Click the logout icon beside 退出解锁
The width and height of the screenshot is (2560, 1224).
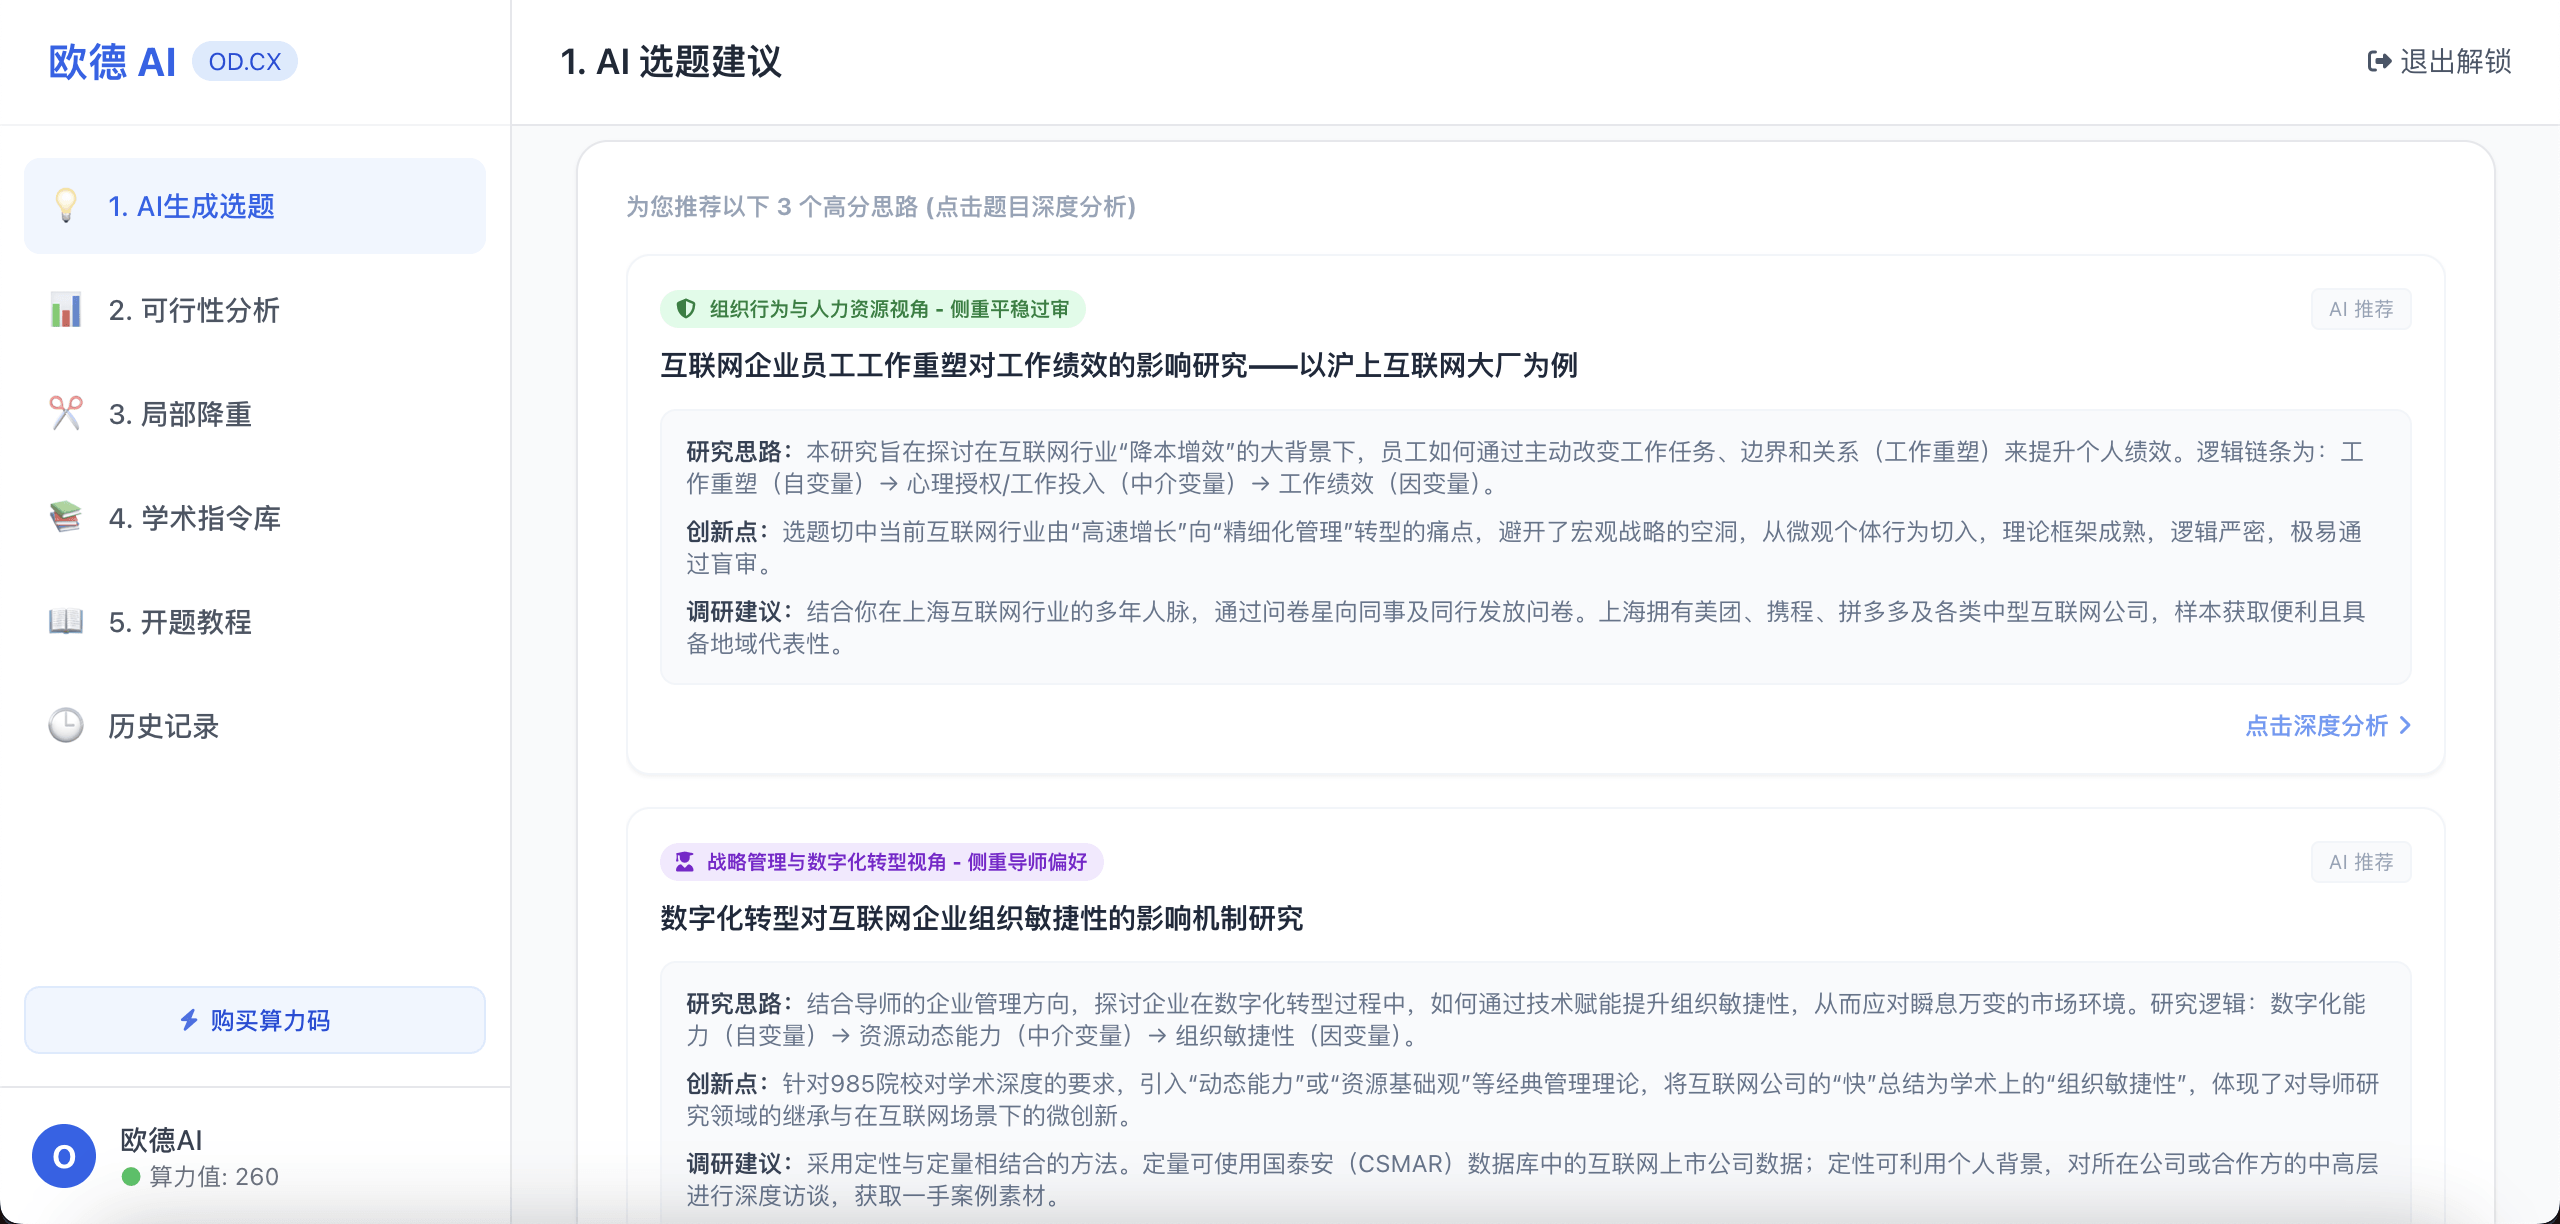coord(2378,62)
